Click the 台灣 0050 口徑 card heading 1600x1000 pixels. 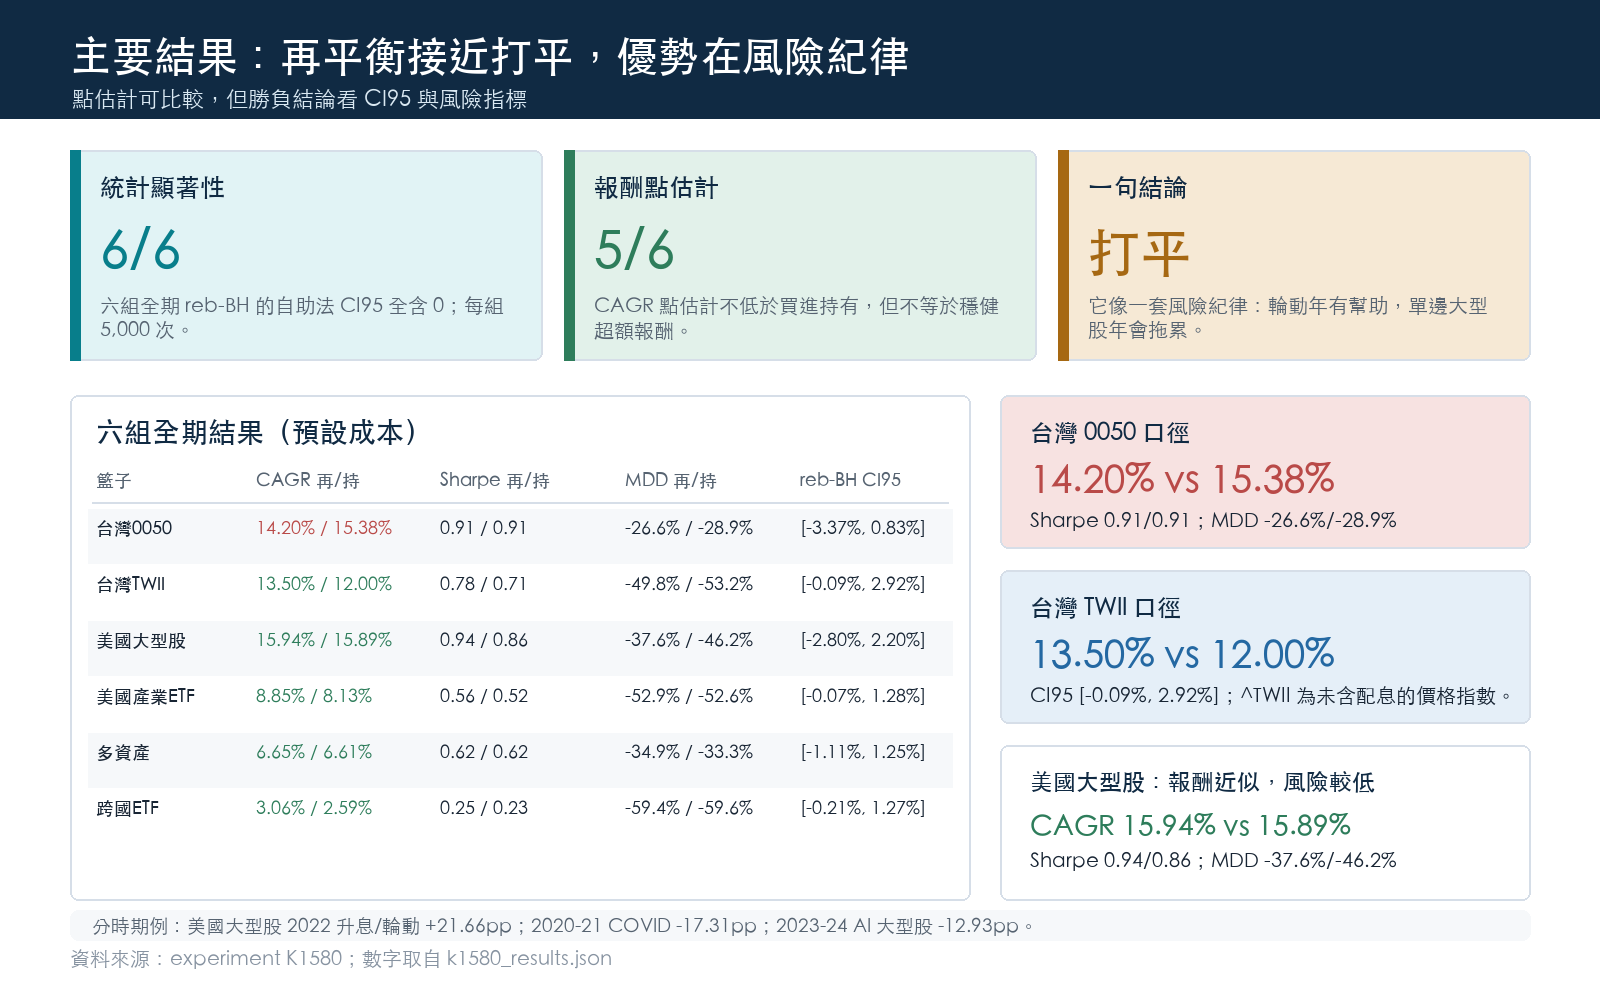[x=1110, y=432]
